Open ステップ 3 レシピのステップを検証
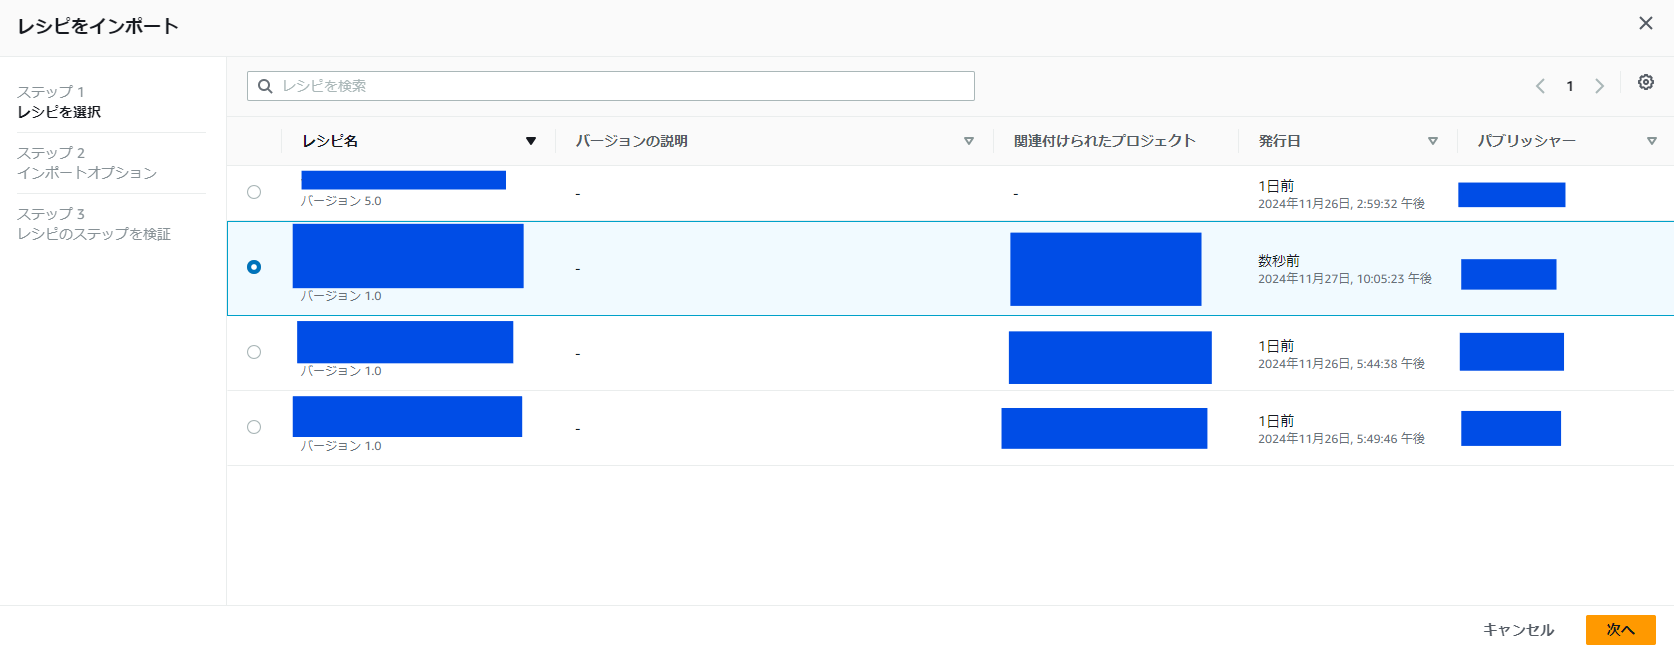1674x652 pixels. (x=94, y=224)
